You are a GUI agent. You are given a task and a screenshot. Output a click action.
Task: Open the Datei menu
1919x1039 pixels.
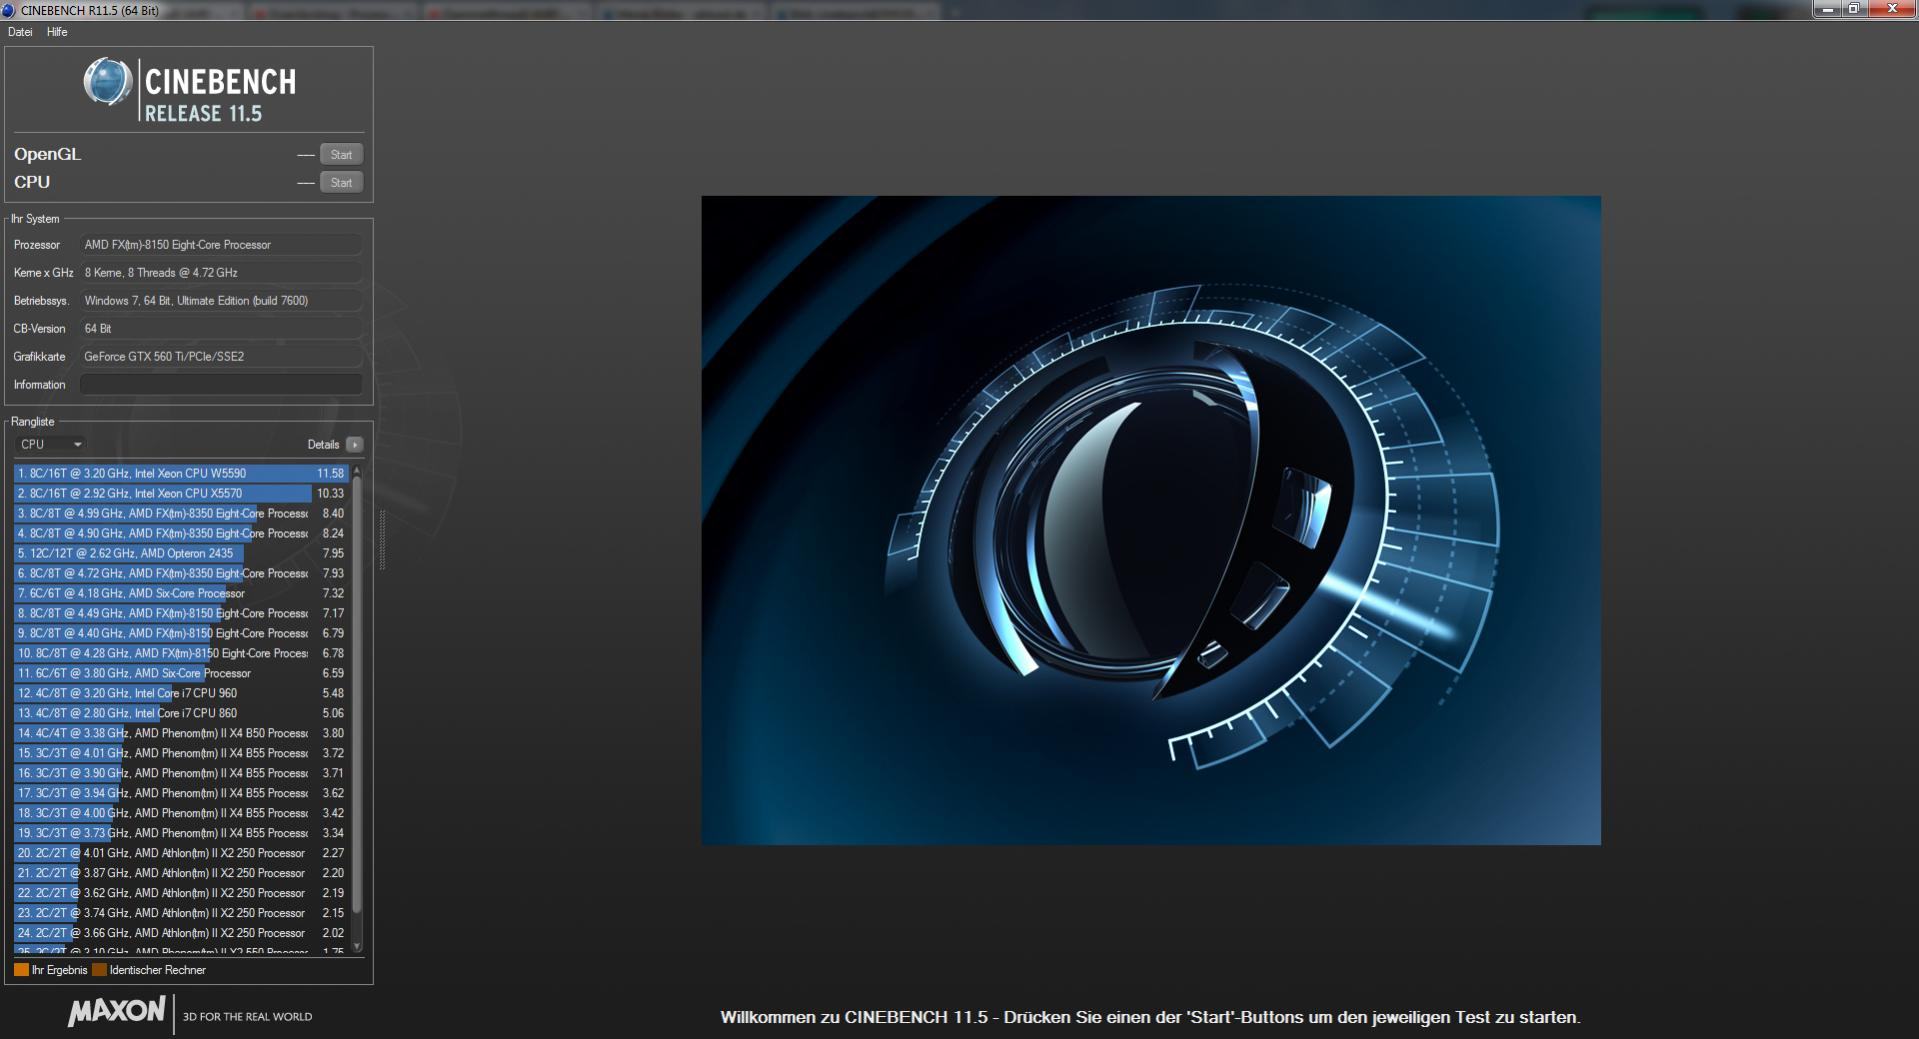pyautogui.click(x=20, y=32)
